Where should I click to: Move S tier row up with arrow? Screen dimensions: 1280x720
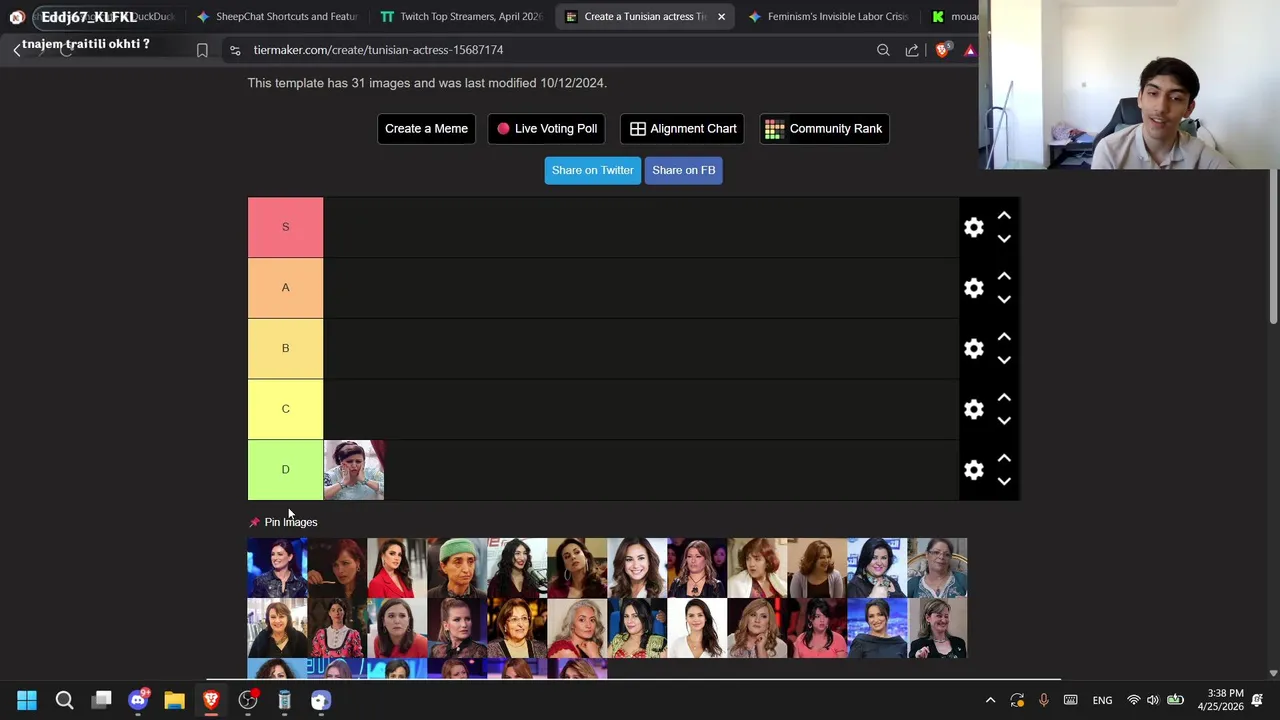(x=1004, y=216)
